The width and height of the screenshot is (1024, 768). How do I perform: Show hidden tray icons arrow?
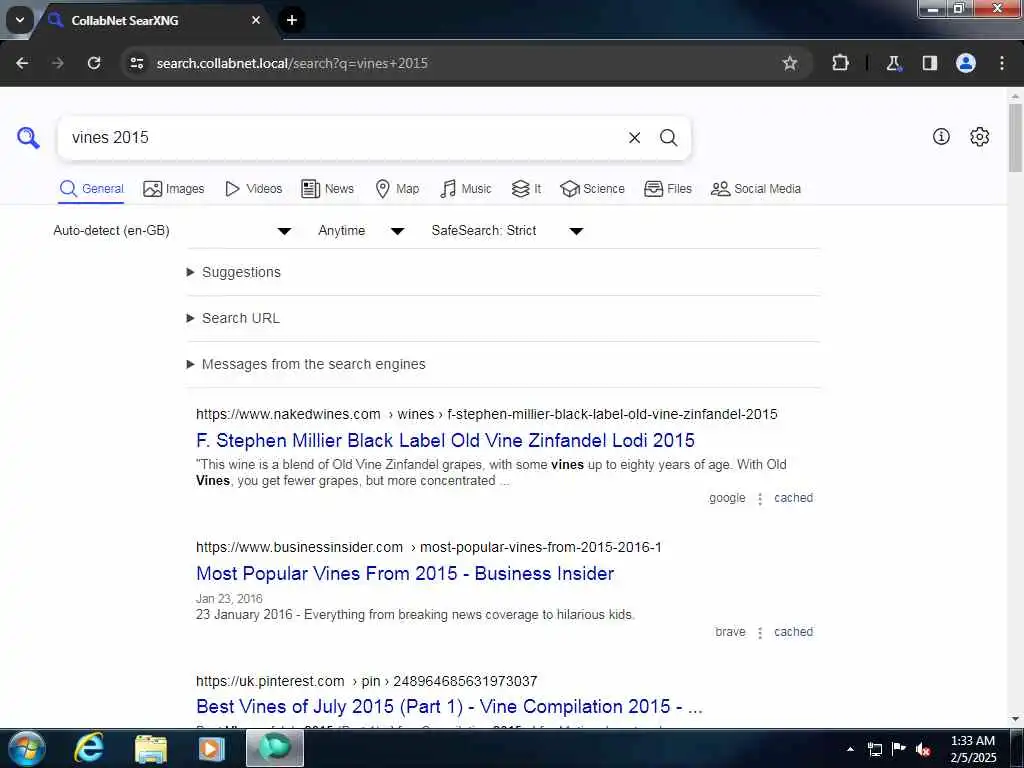[850, 749]
